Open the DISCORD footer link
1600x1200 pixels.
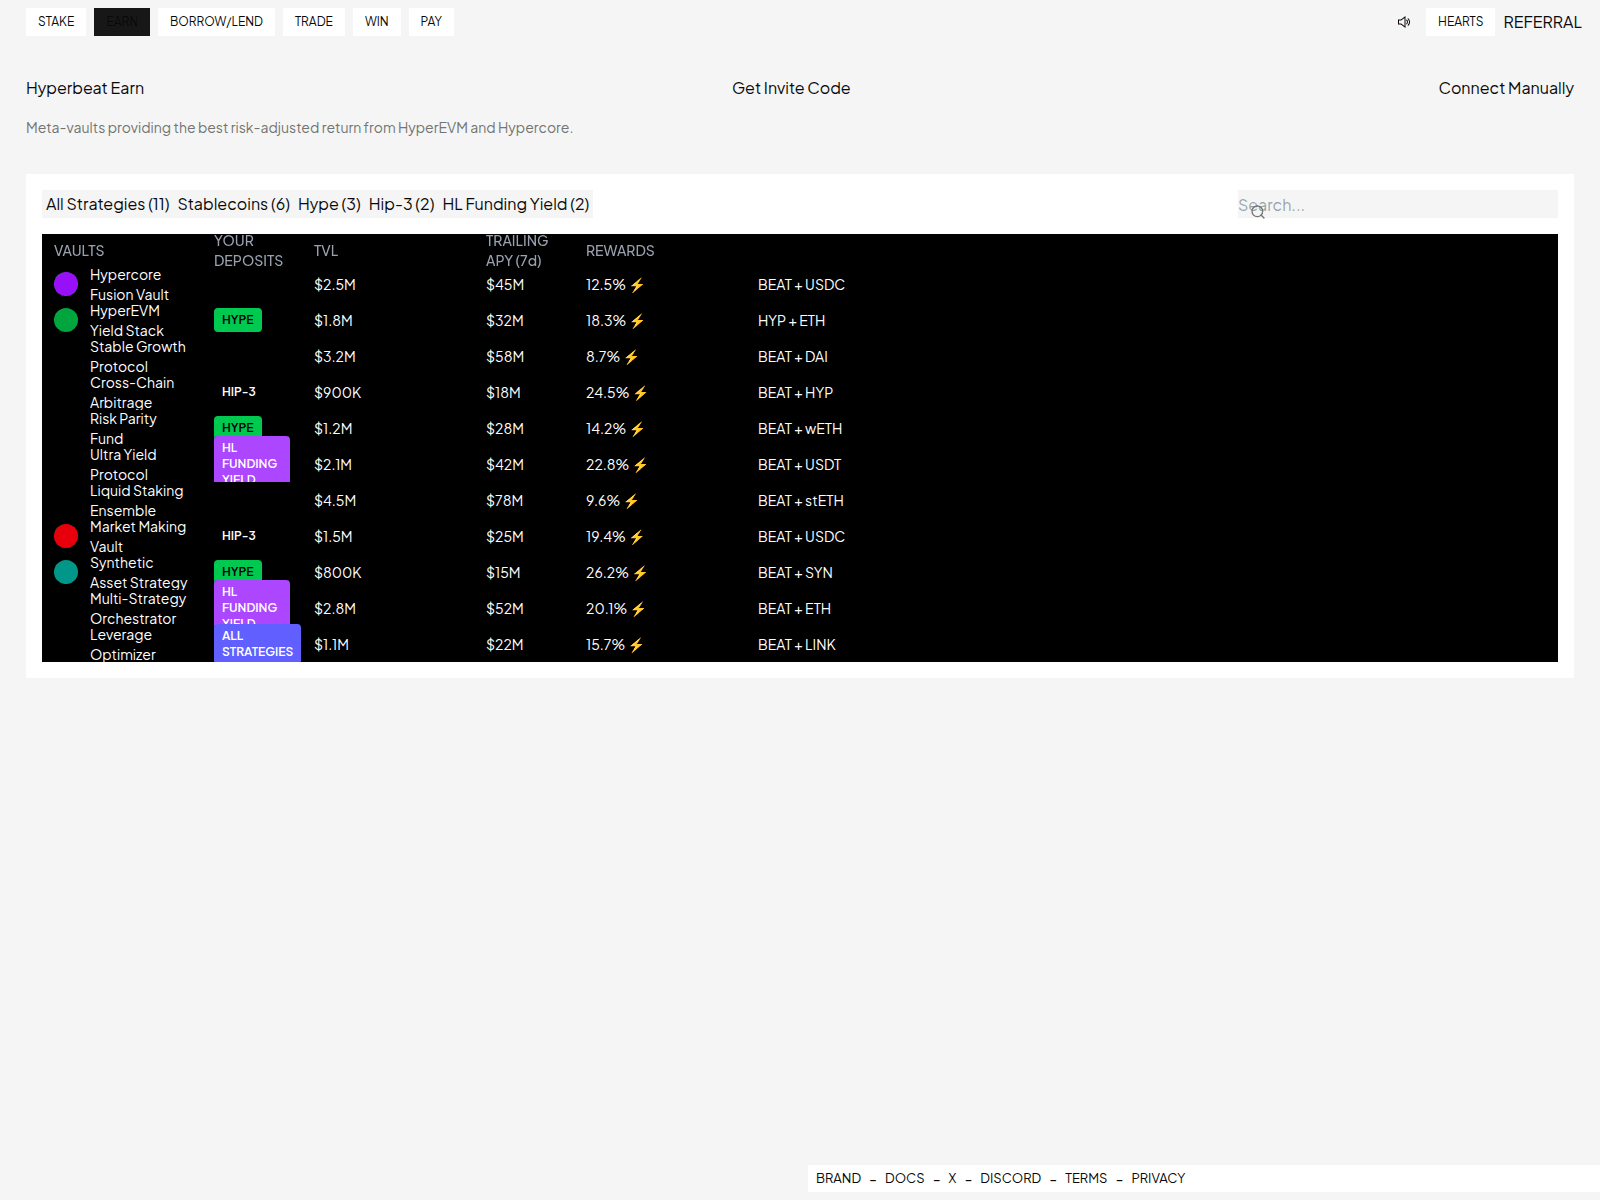pos(1010,1178)
